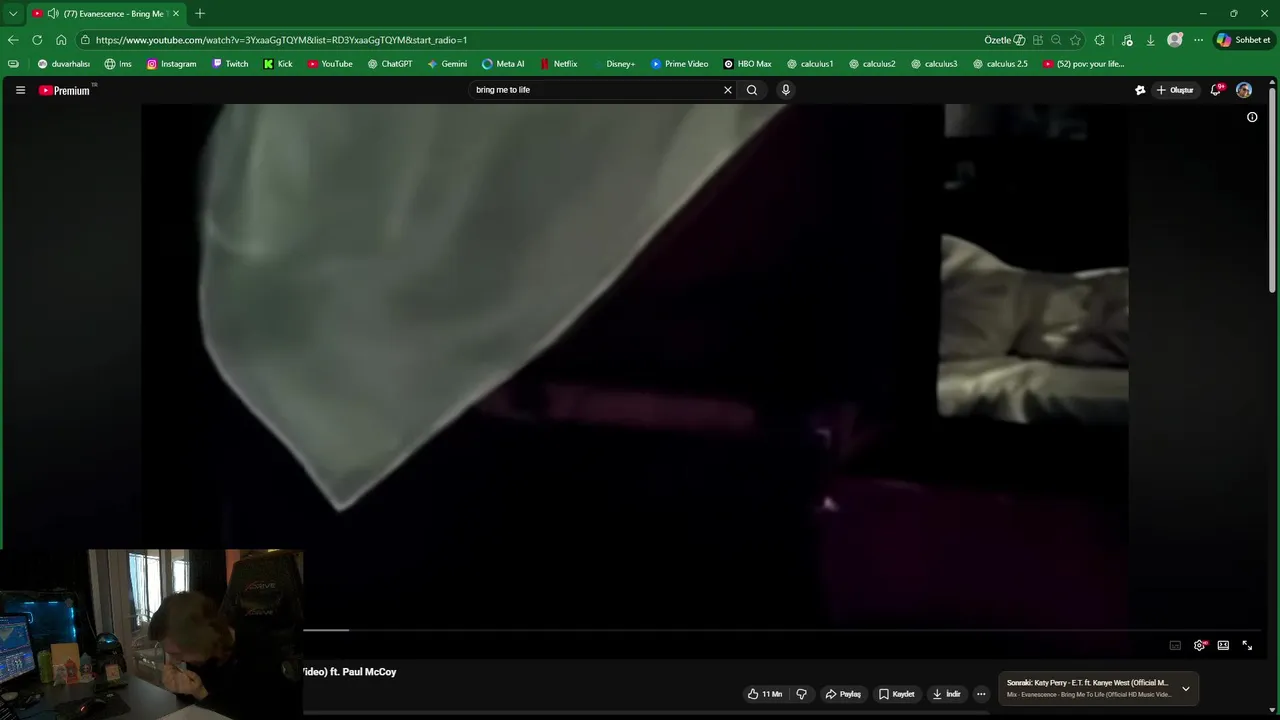
Task: Open Kick bookmark
Action: coord(279,64)
